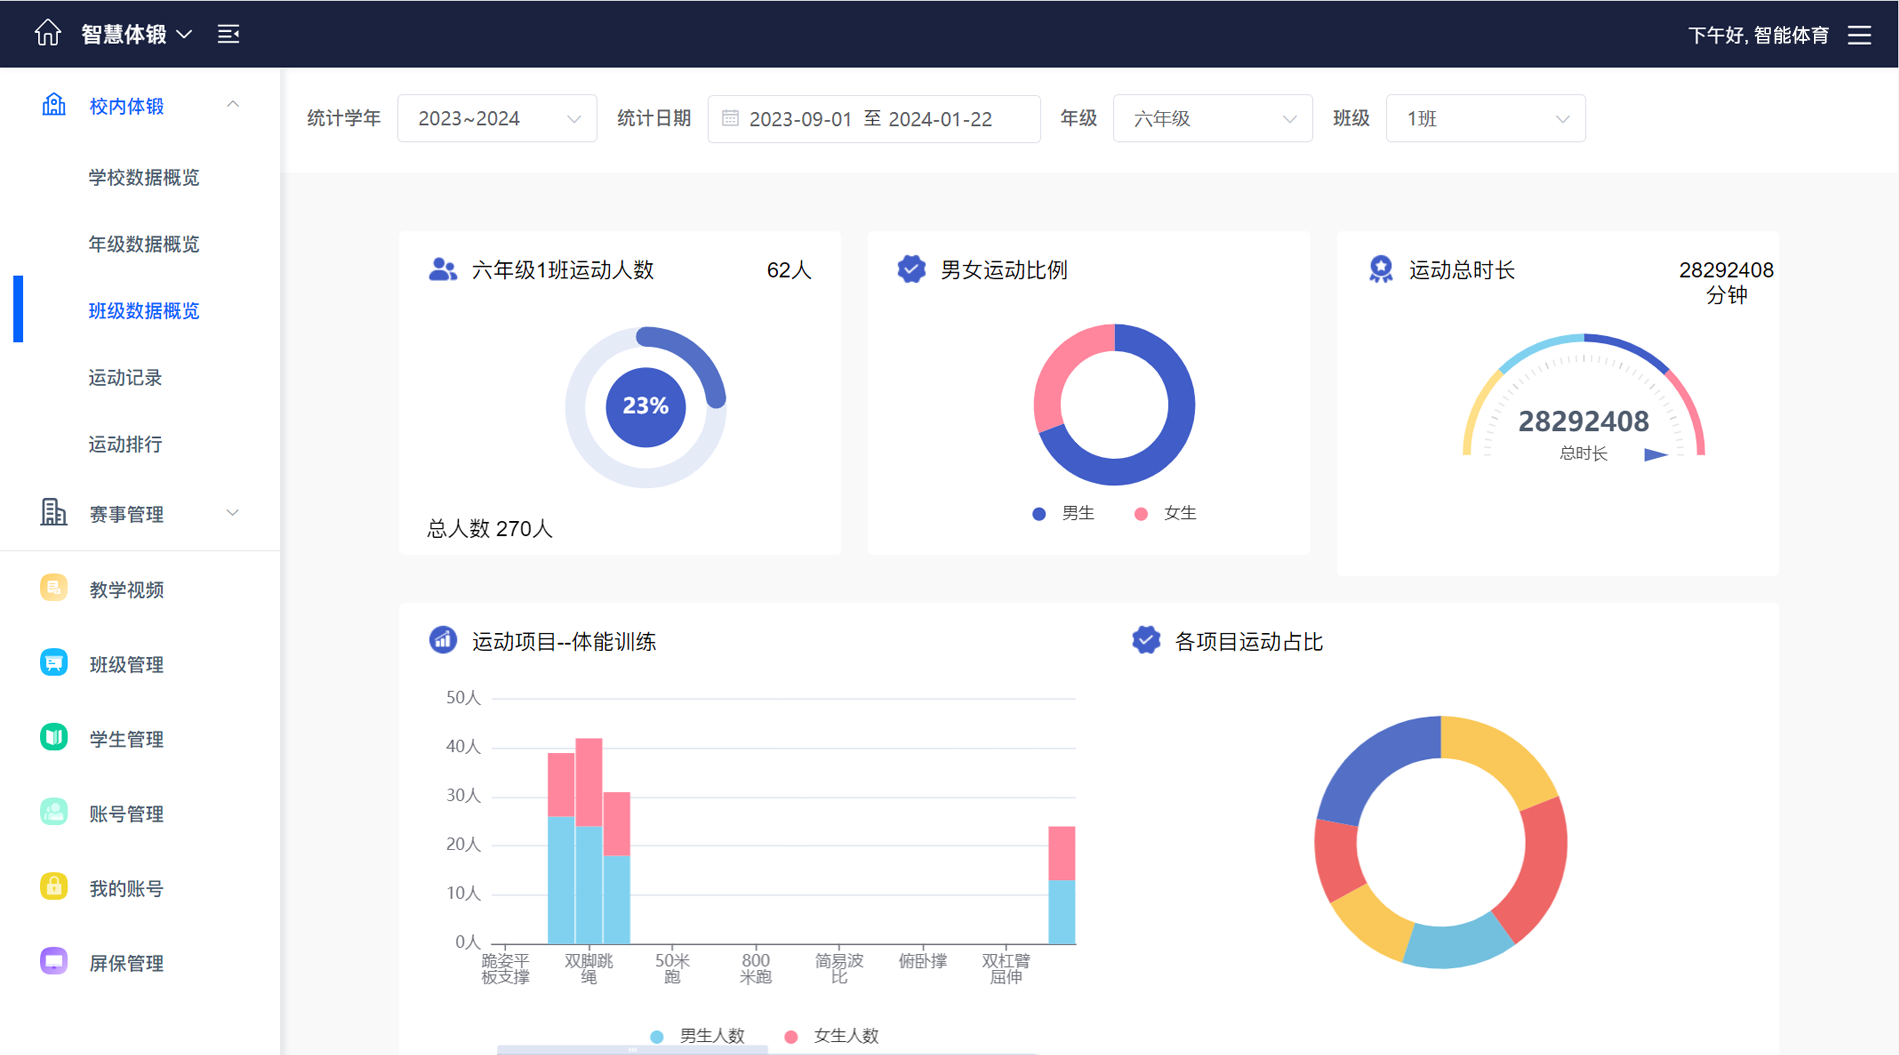The width and height of the screenshot is (1899, 1055).
Task: Click the home icon in the top bar
Action: [x=47, y=33]
